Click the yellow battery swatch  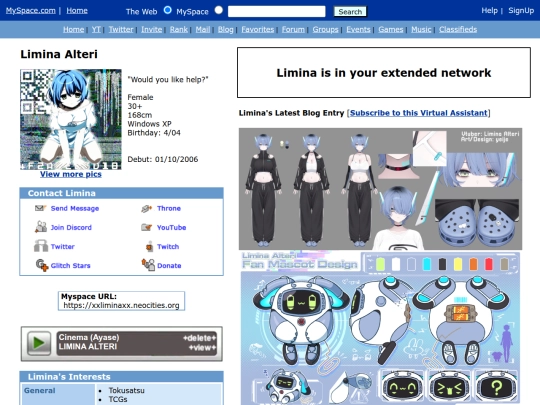point(458,264)
